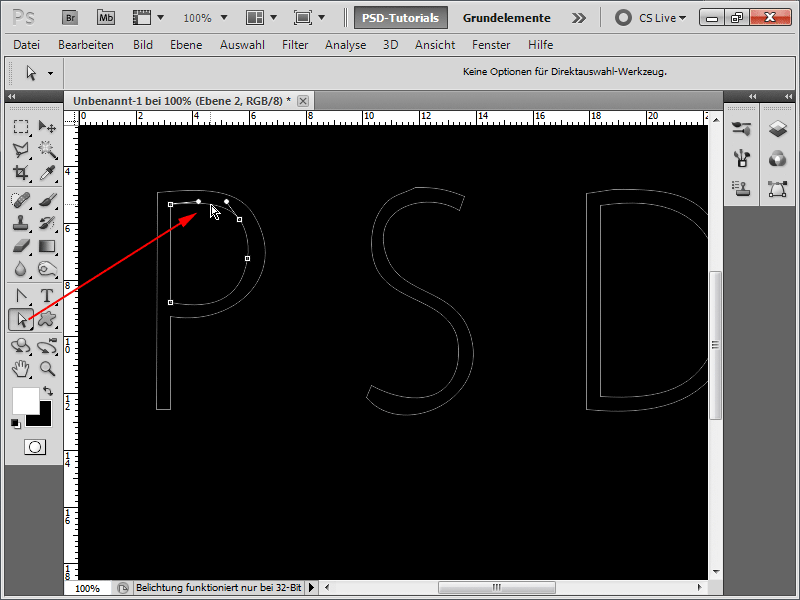800x600 pixels.
Task: Select the Brush tool
Action: click(x=47, y=200)
